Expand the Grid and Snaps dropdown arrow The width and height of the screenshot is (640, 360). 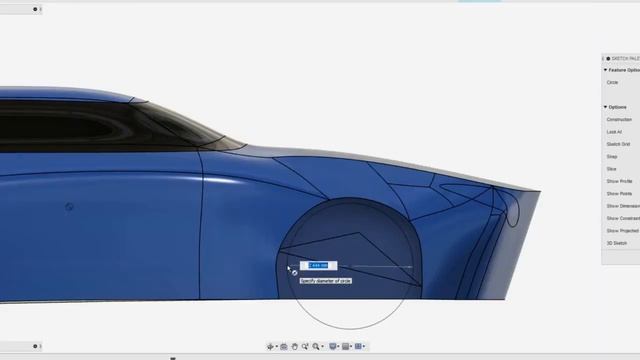[351, 346]
